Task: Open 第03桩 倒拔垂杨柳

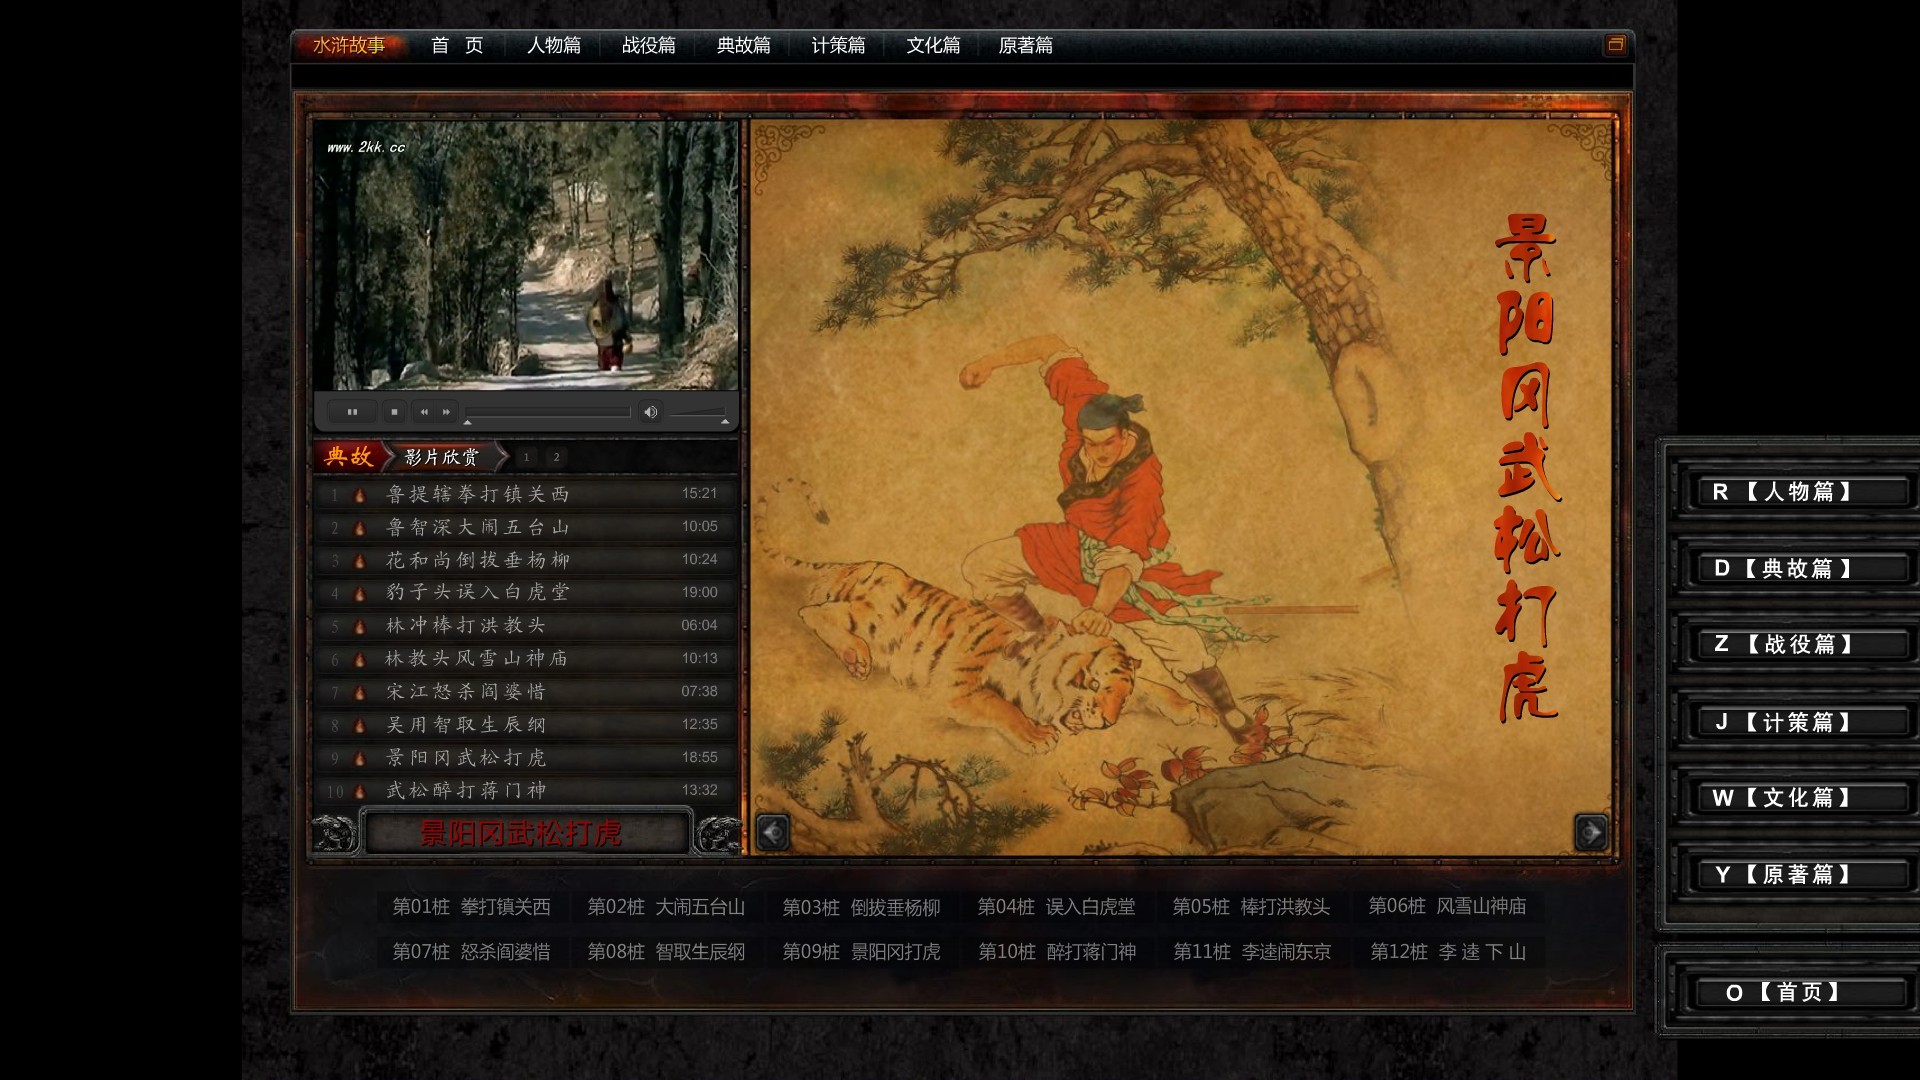Action: [x=861, y=907]
